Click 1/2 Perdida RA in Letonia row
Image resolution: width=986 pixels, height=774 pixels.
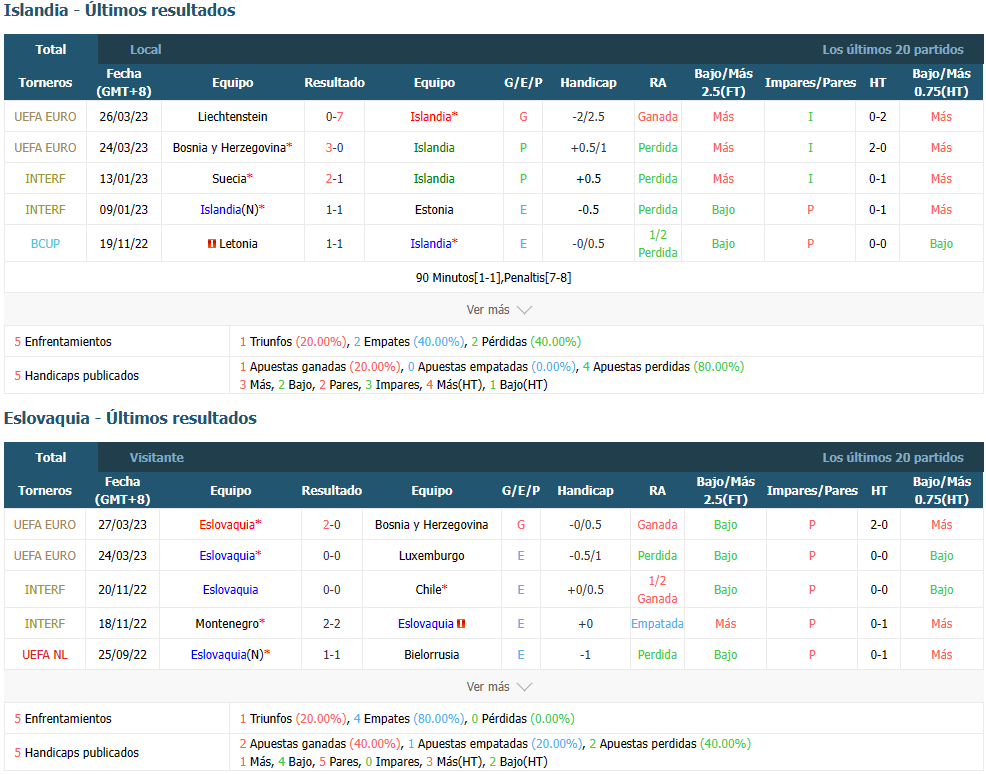tap(658, 243)
